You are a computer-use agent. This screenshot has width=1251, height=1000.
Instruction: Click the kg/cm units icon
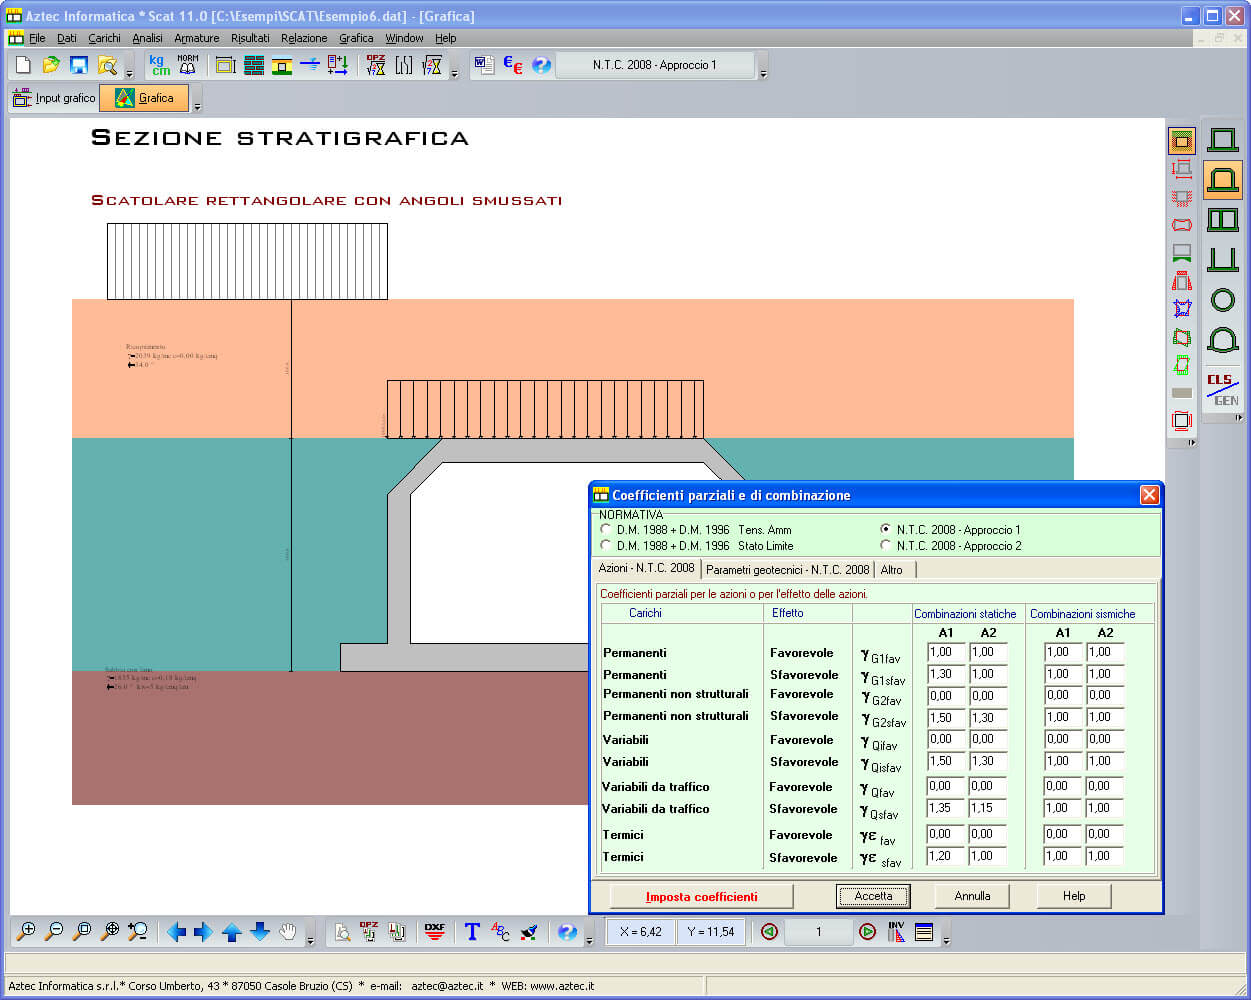point(159,65)
